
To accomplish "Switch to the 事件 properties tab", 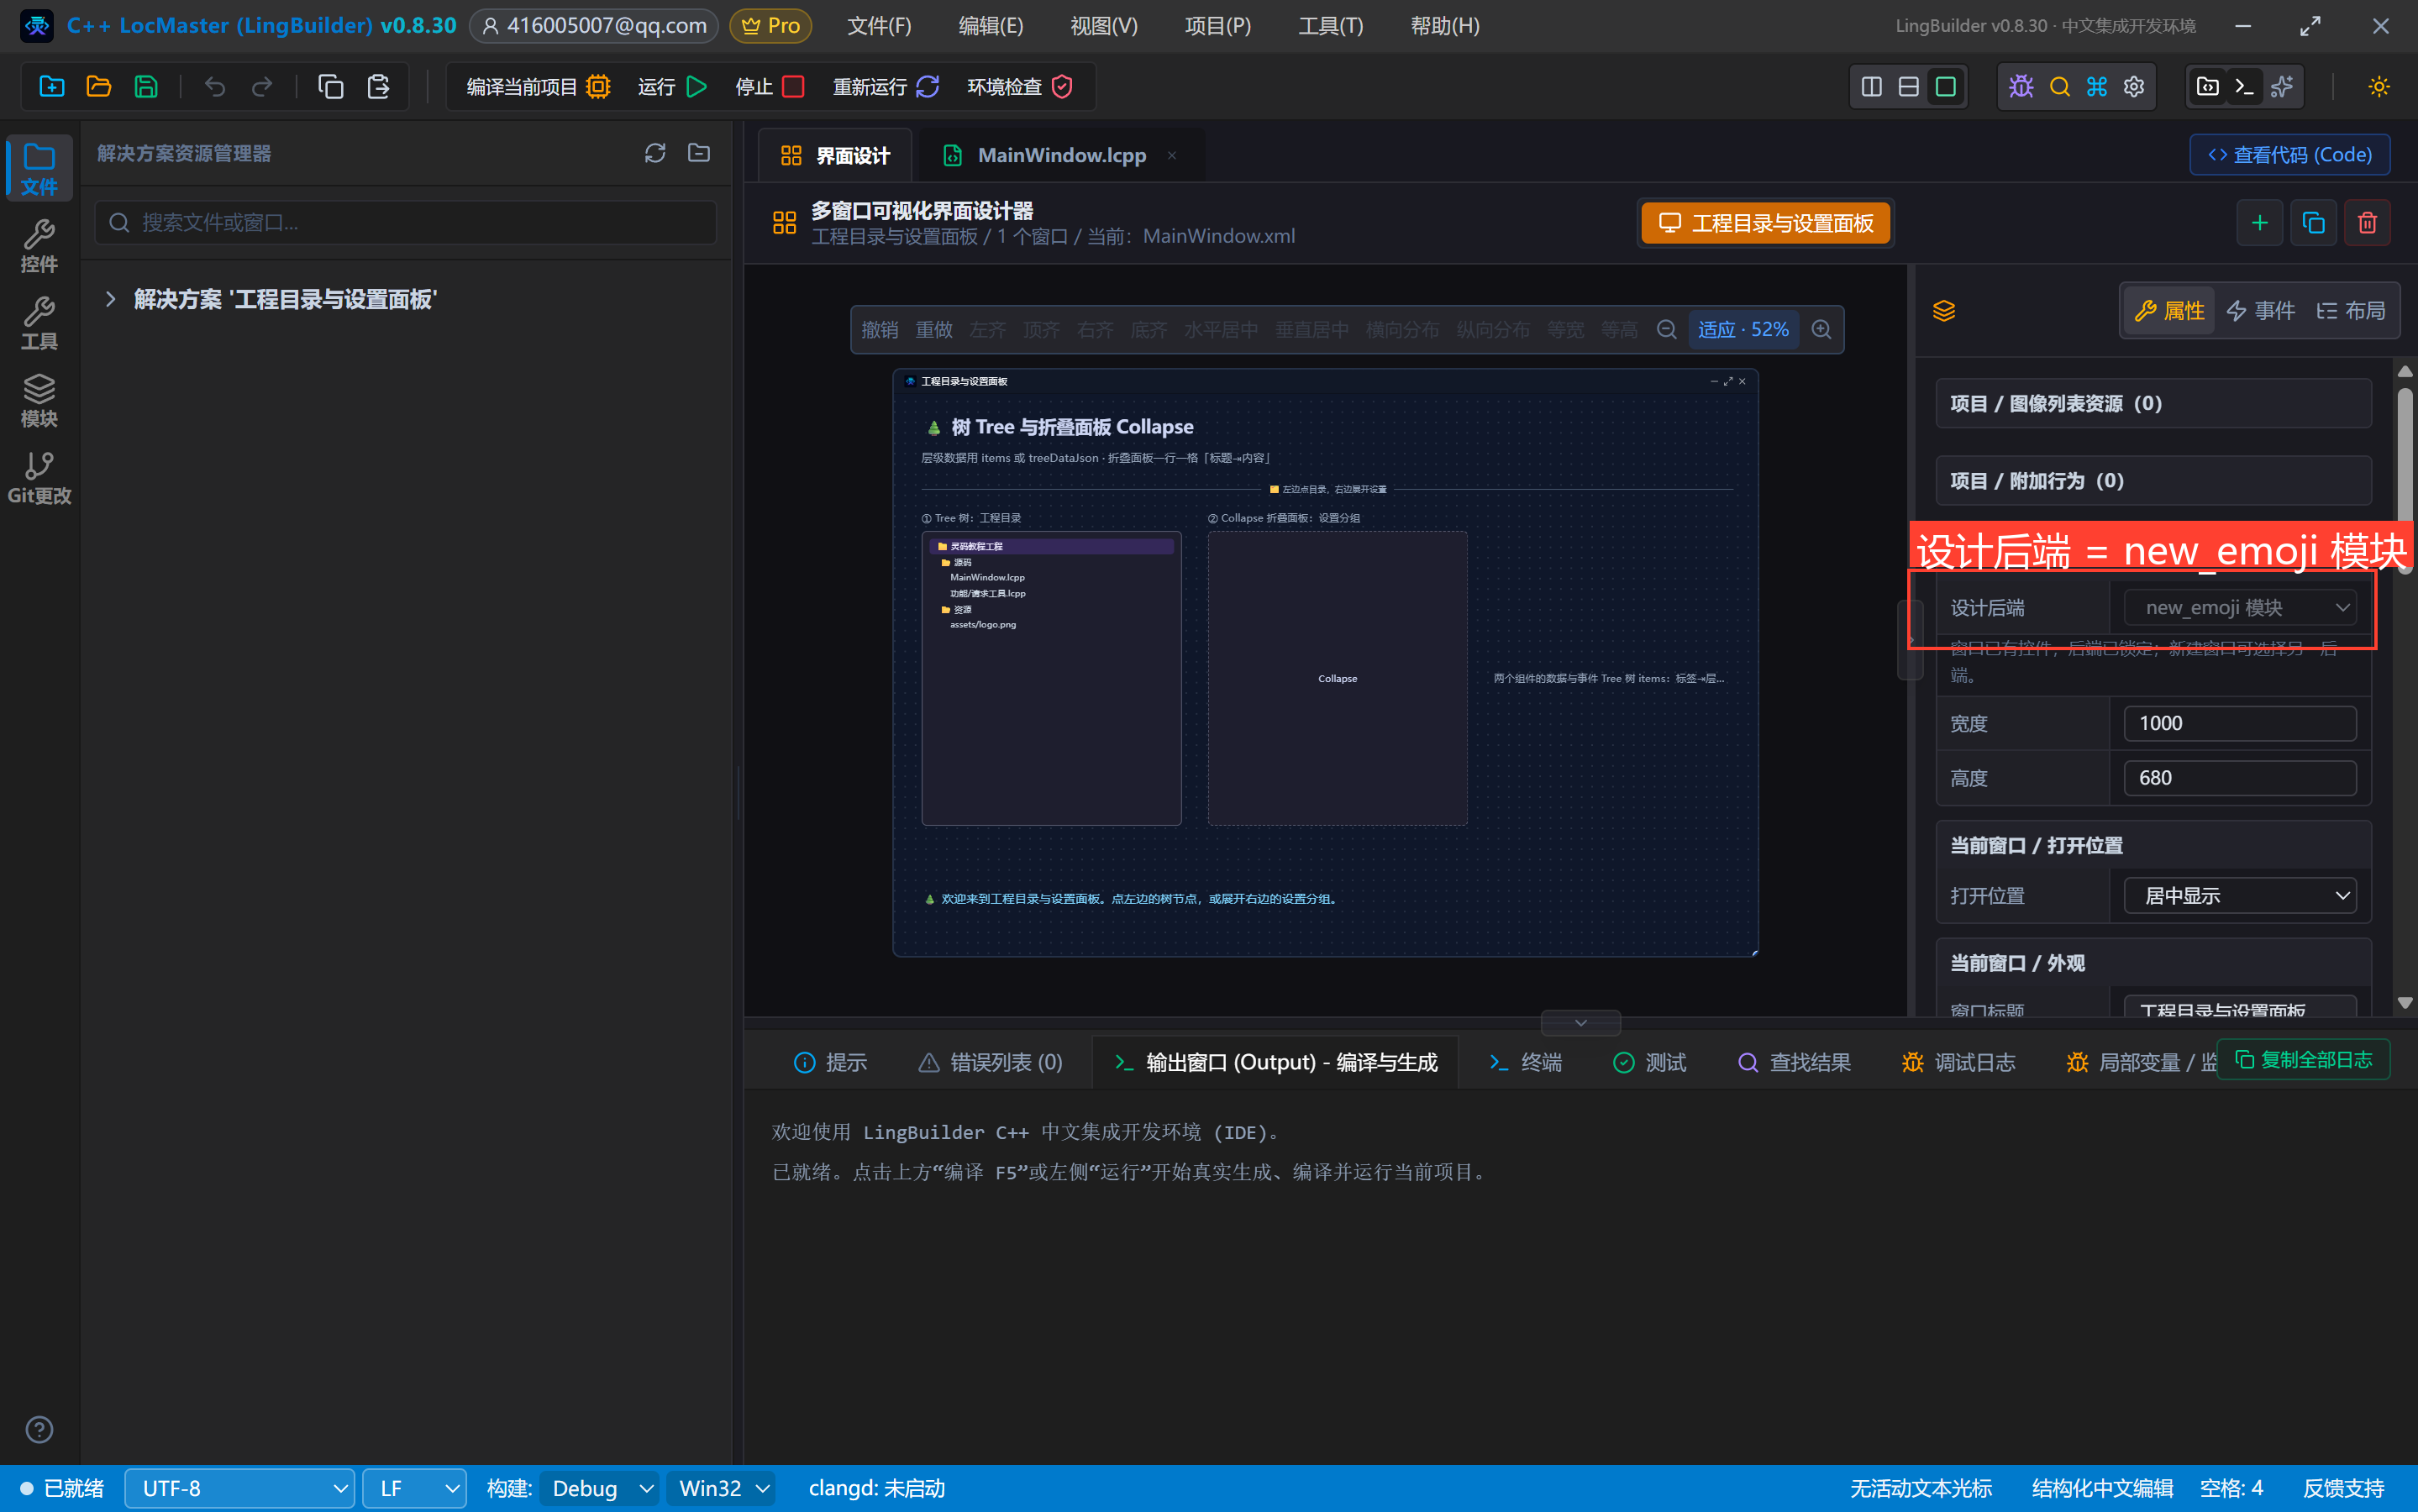I will [x=2261, y=311].
